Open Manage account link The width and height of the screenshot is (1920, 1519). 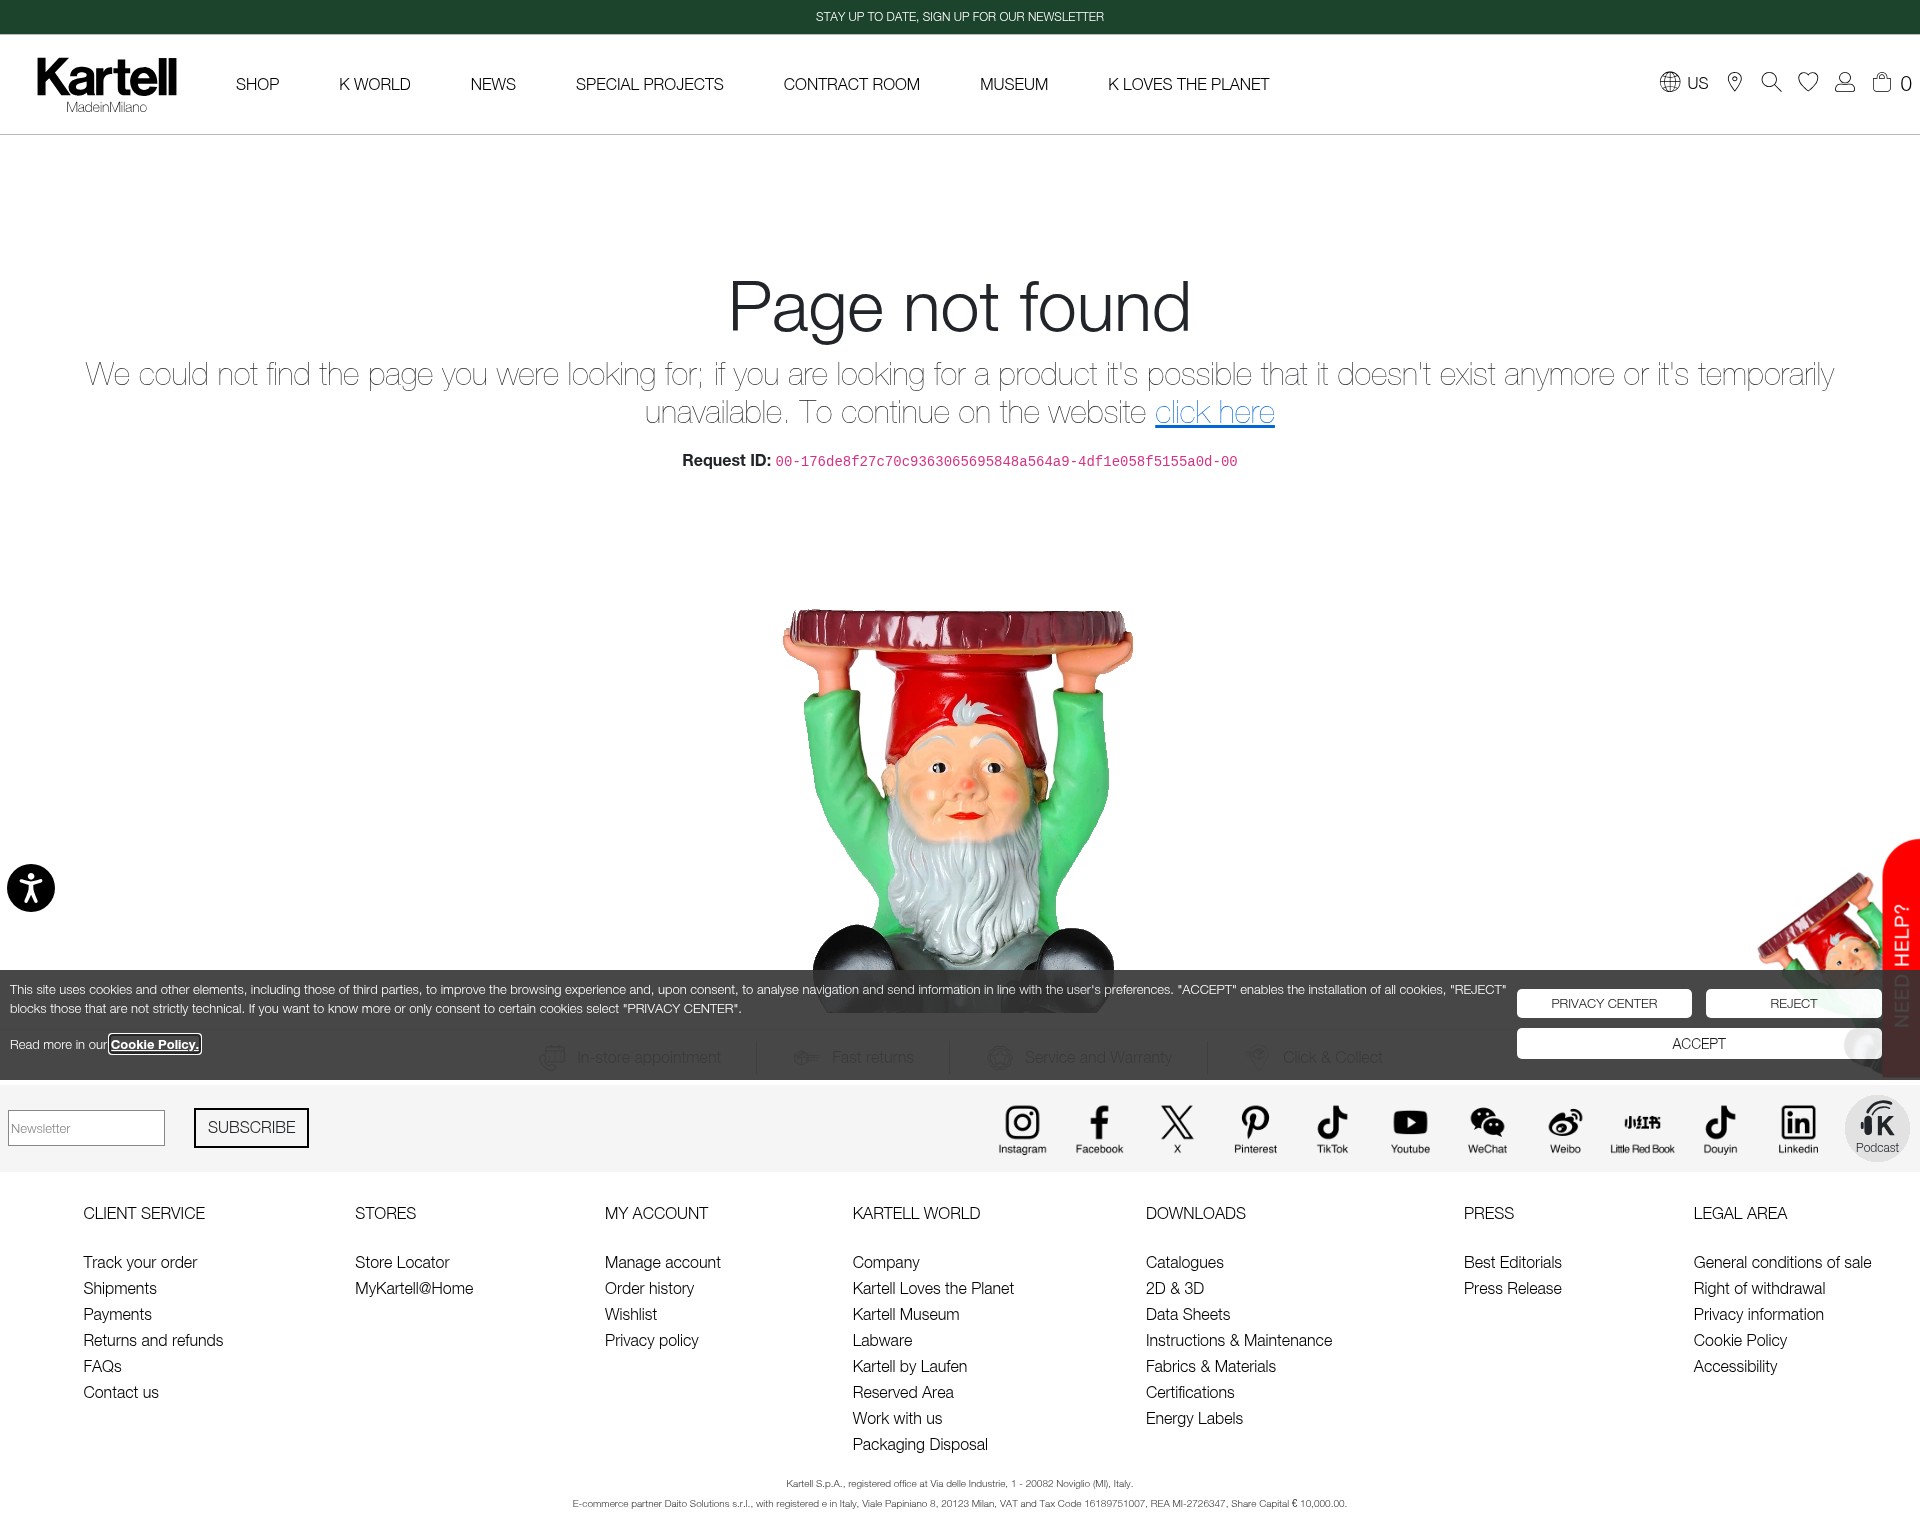coord(662,1262)
